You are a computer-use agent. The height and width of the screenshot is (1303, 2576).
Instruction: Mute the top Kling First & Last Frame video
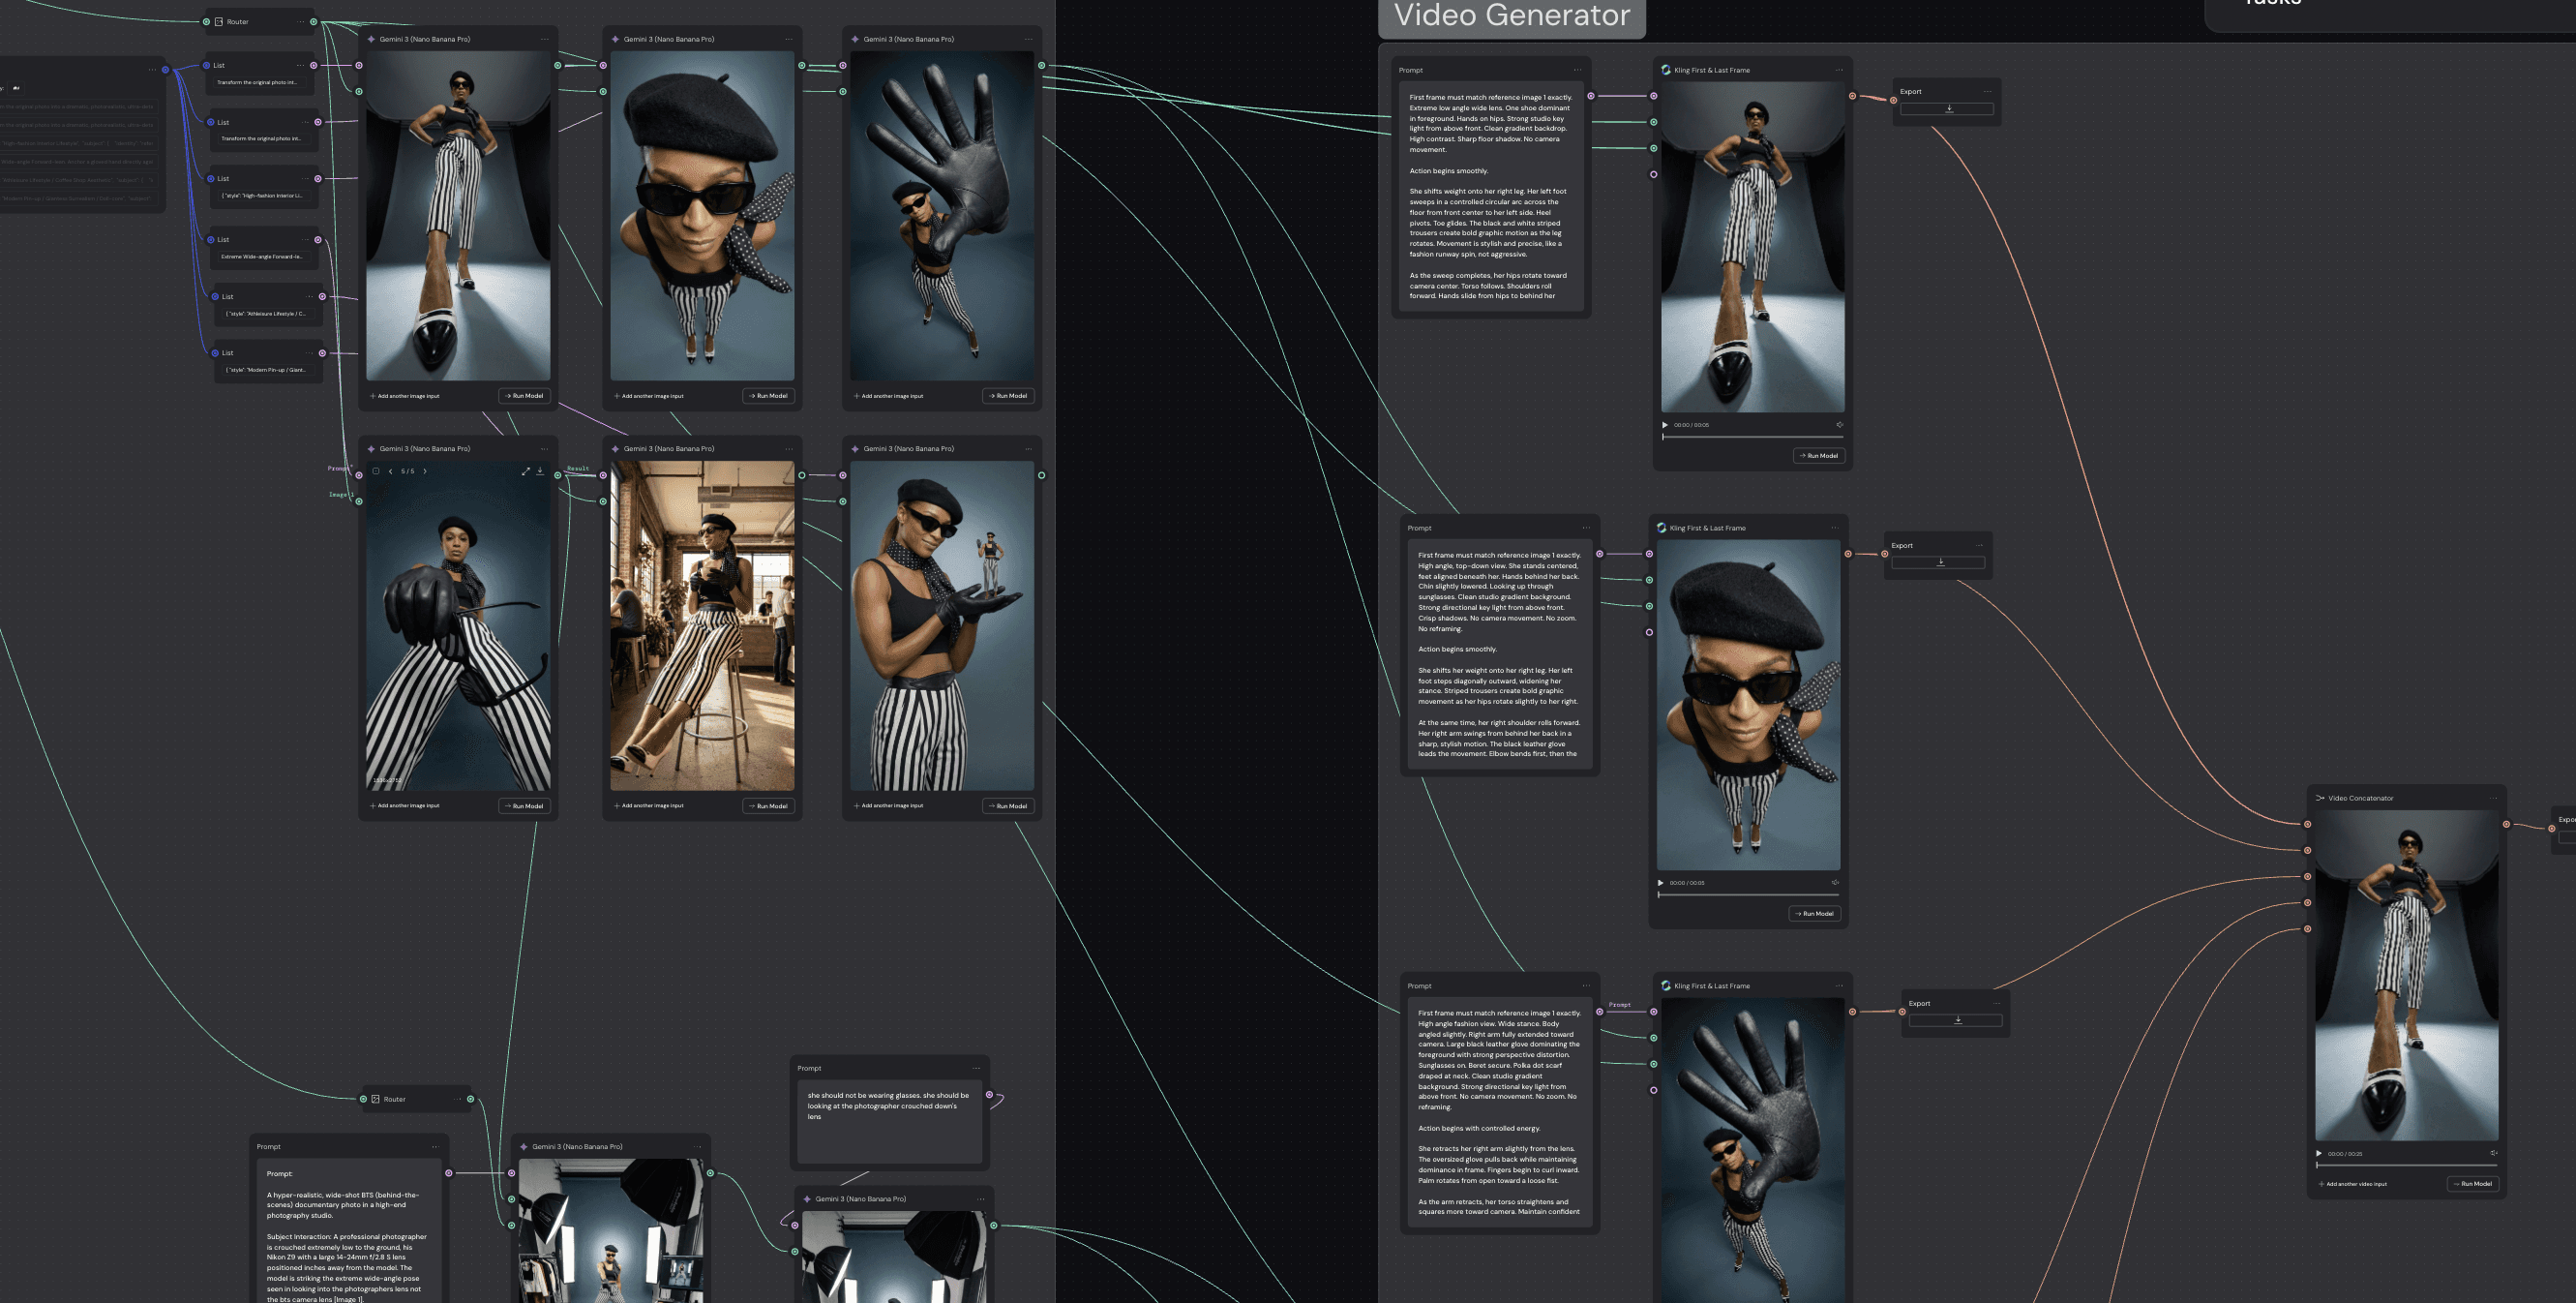pos(1839,425)
